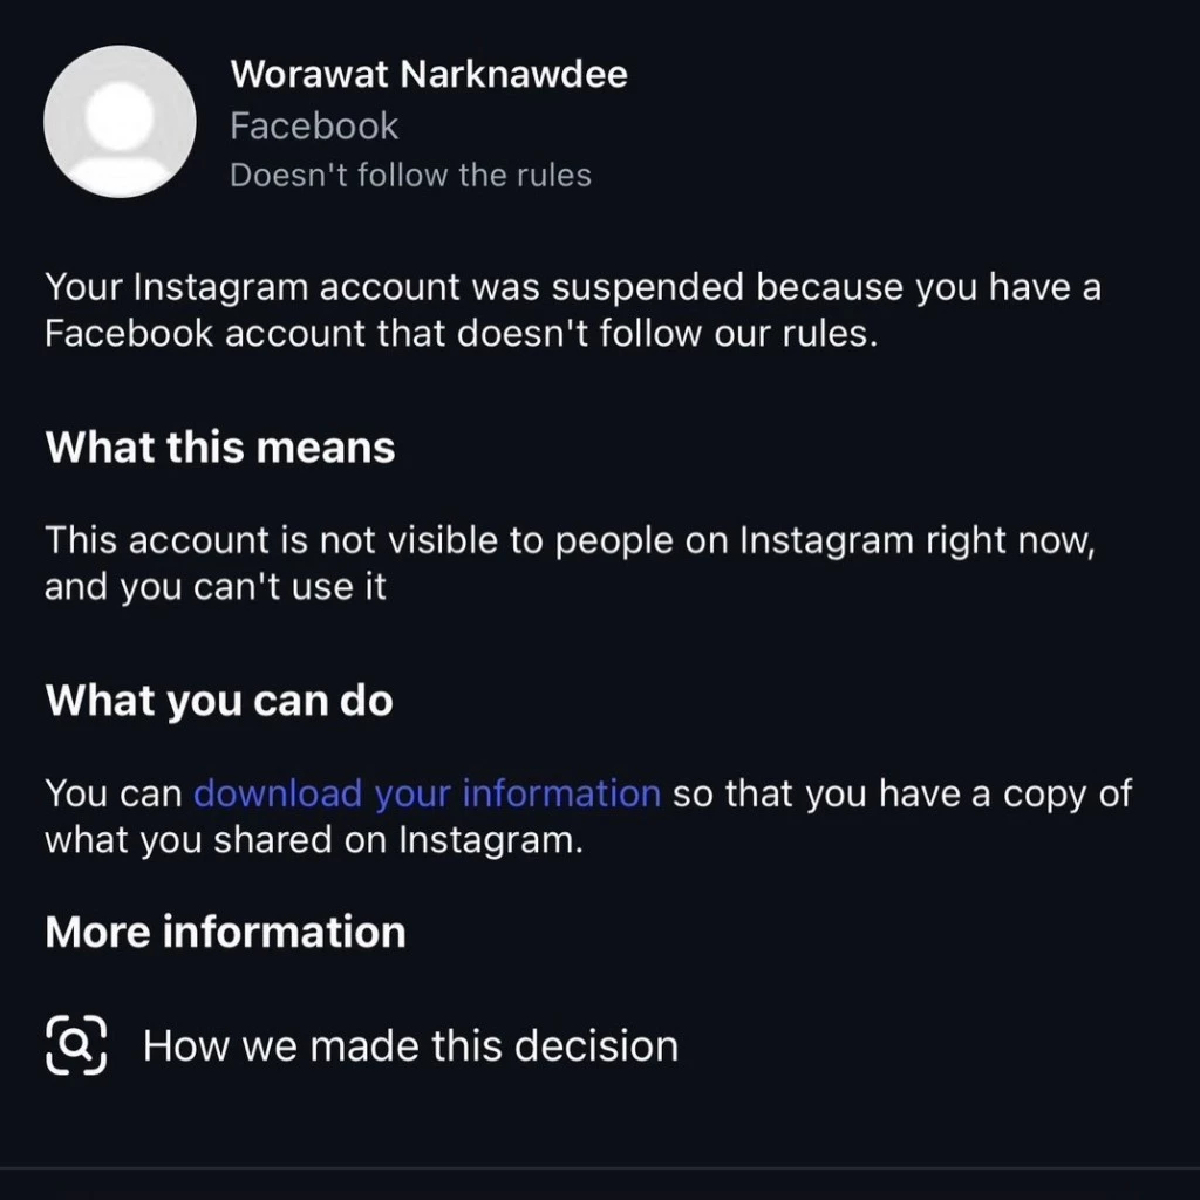The image size is (1200, 1200).
Task: Tap the blank profile avatar
Action: coord(120,121)
